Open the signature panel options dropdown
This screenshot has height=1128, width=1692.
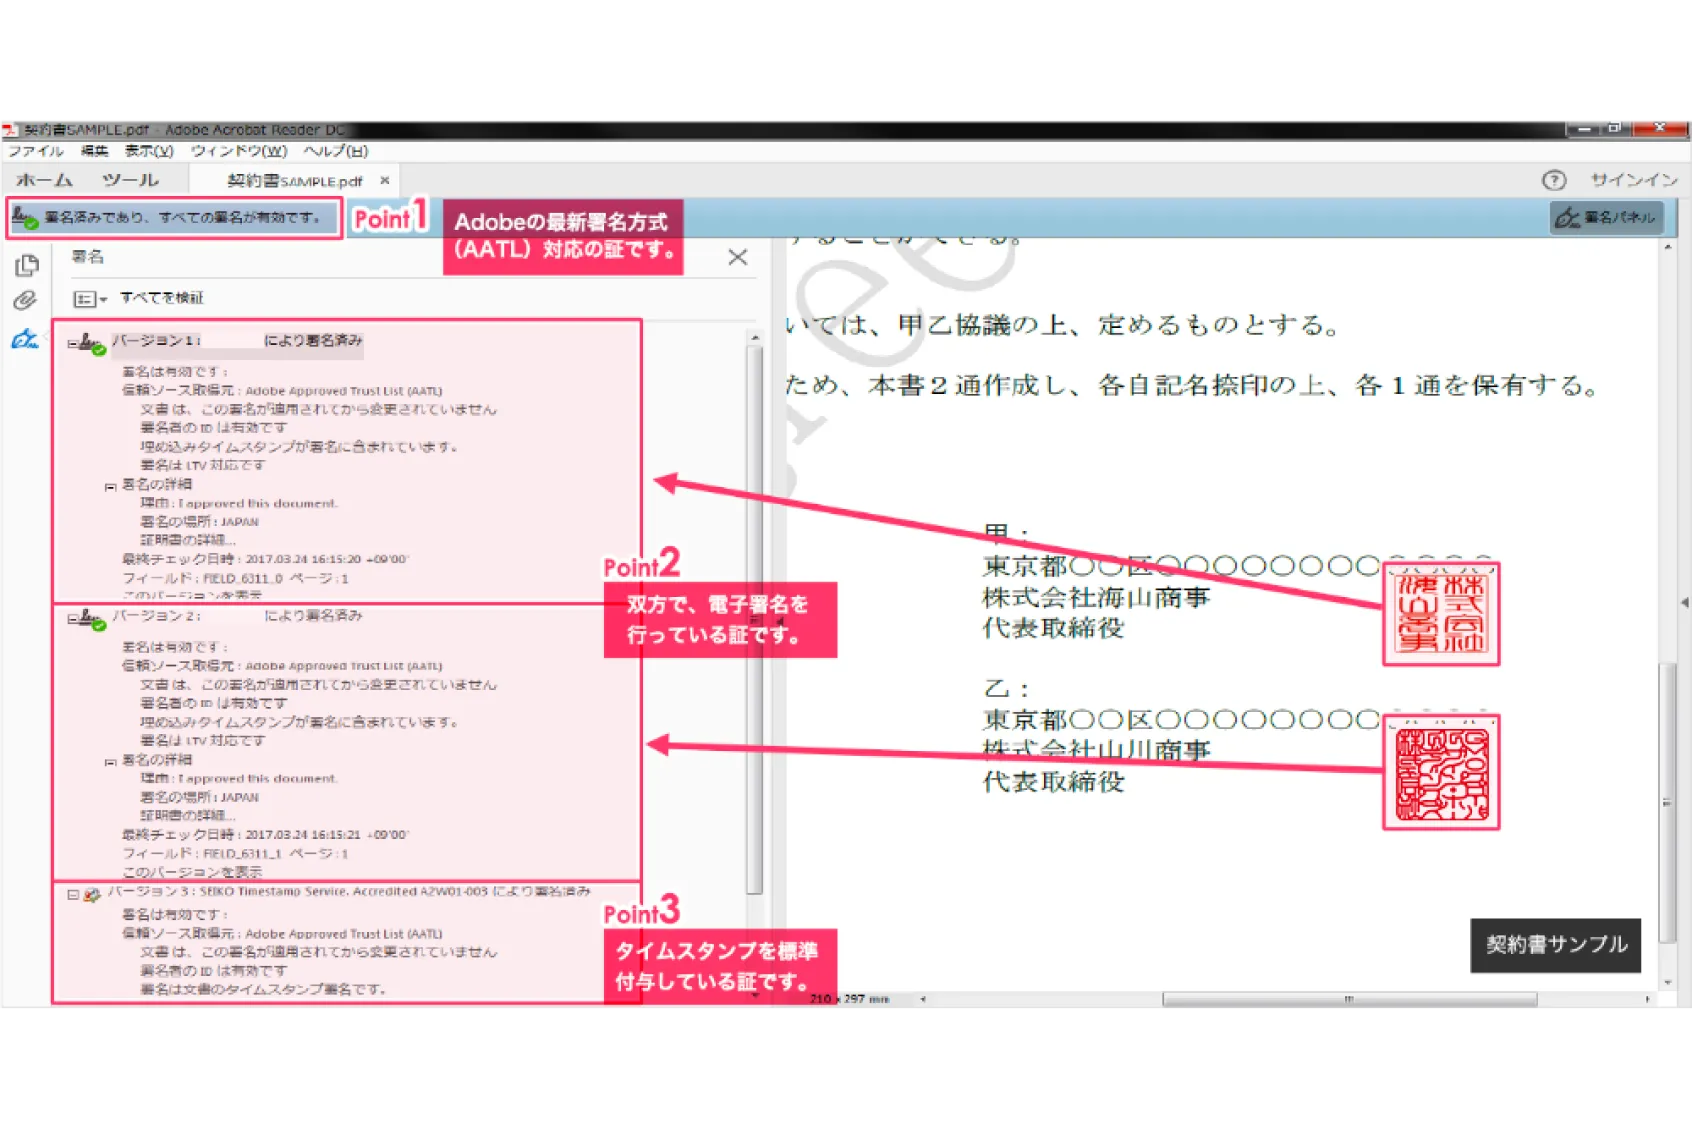tap(90, 299)
